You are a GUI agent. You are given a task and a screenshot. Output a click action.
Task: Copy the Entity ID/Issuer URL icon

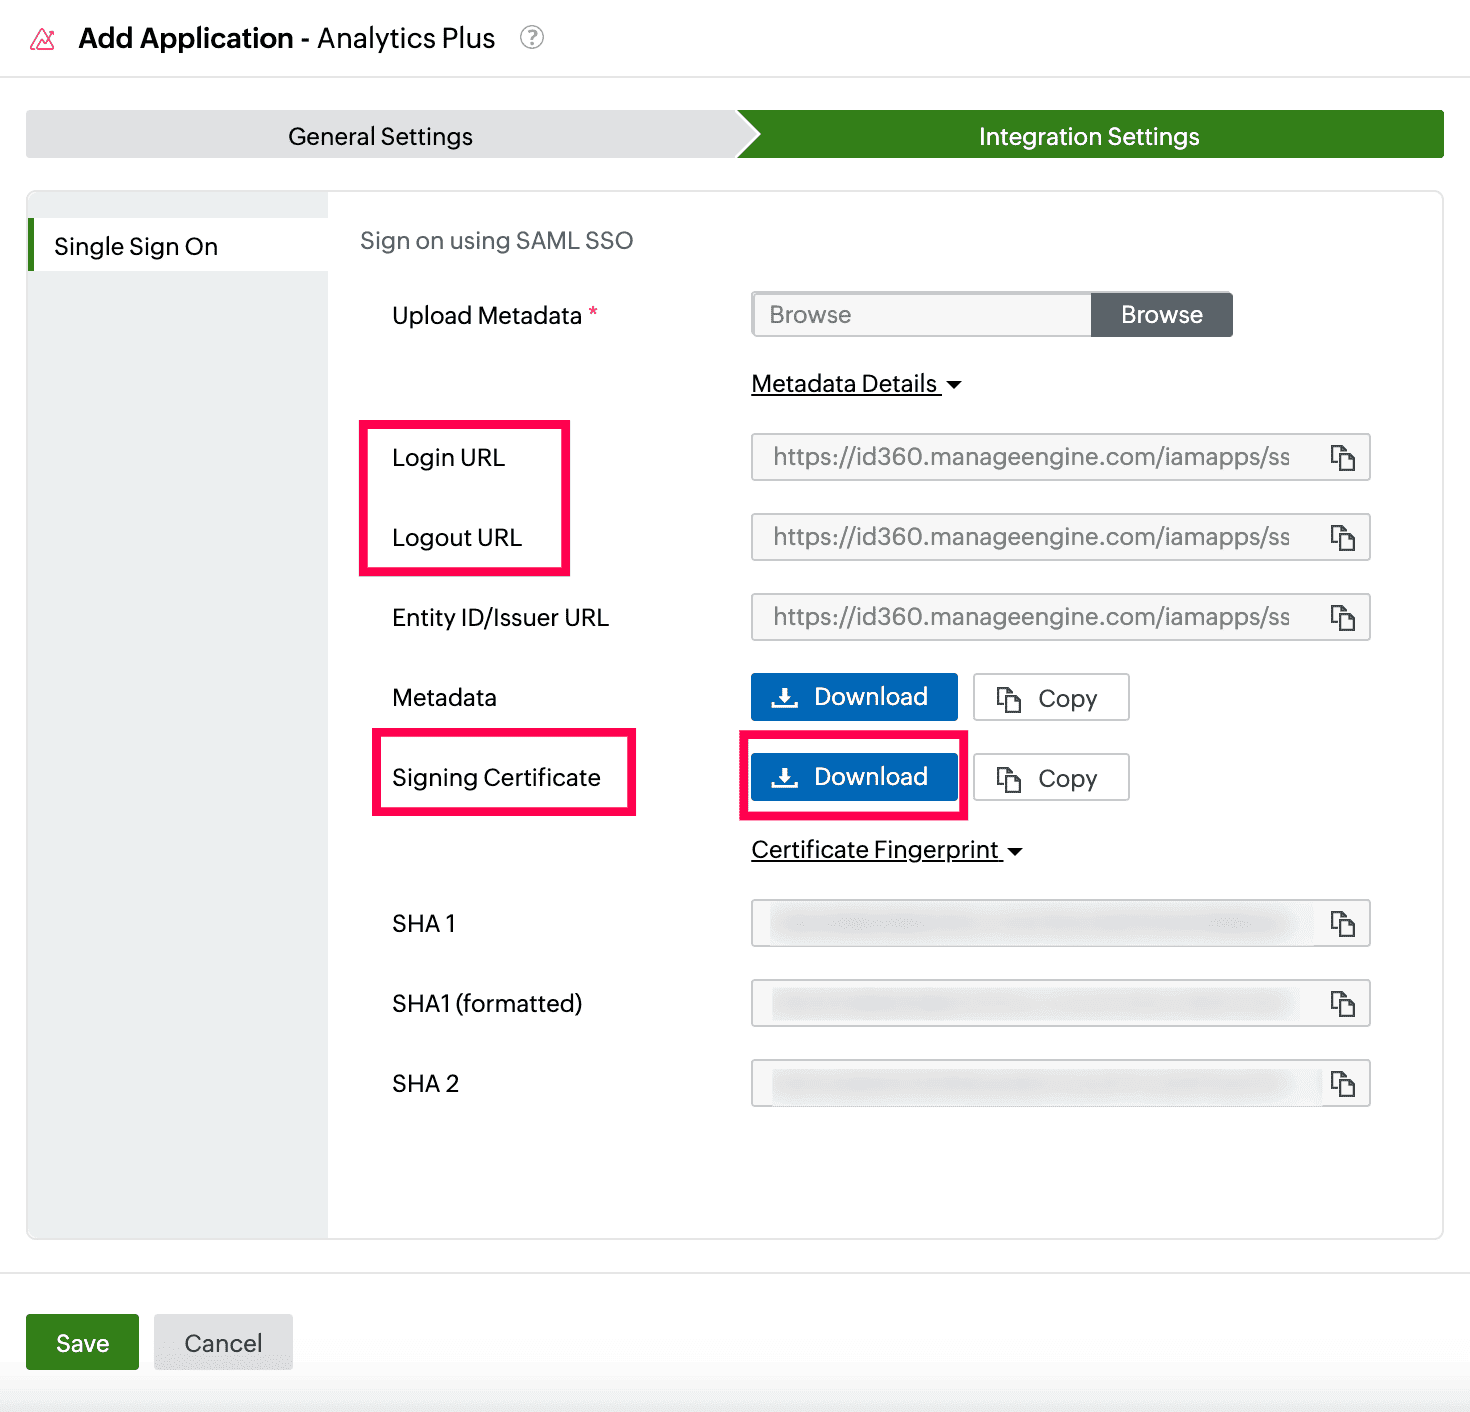click(1342, 618)
